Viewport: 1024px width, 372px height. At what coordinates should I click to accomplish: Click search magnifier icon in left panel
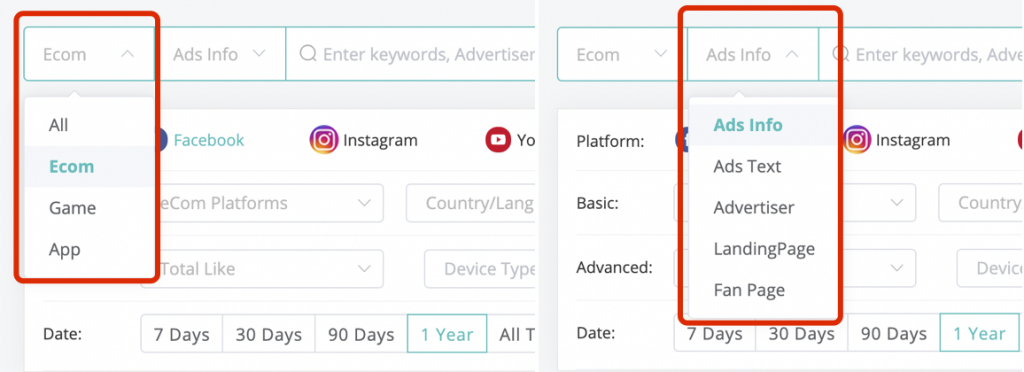click(308, 54)
